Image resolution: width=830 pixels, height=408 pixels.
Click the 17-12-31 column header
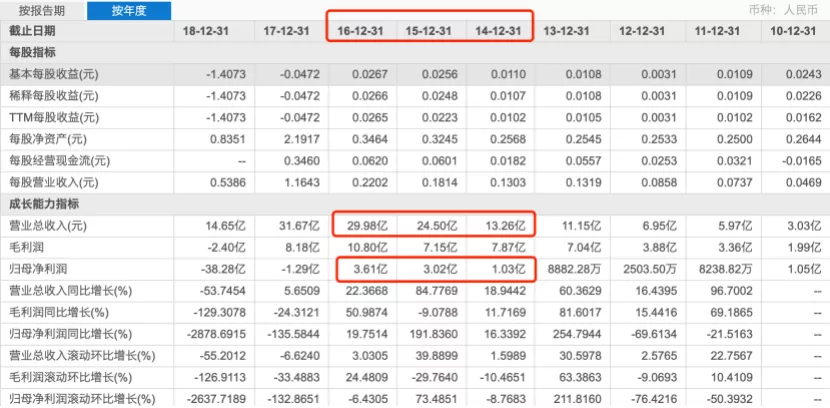[x=286, y=31]
